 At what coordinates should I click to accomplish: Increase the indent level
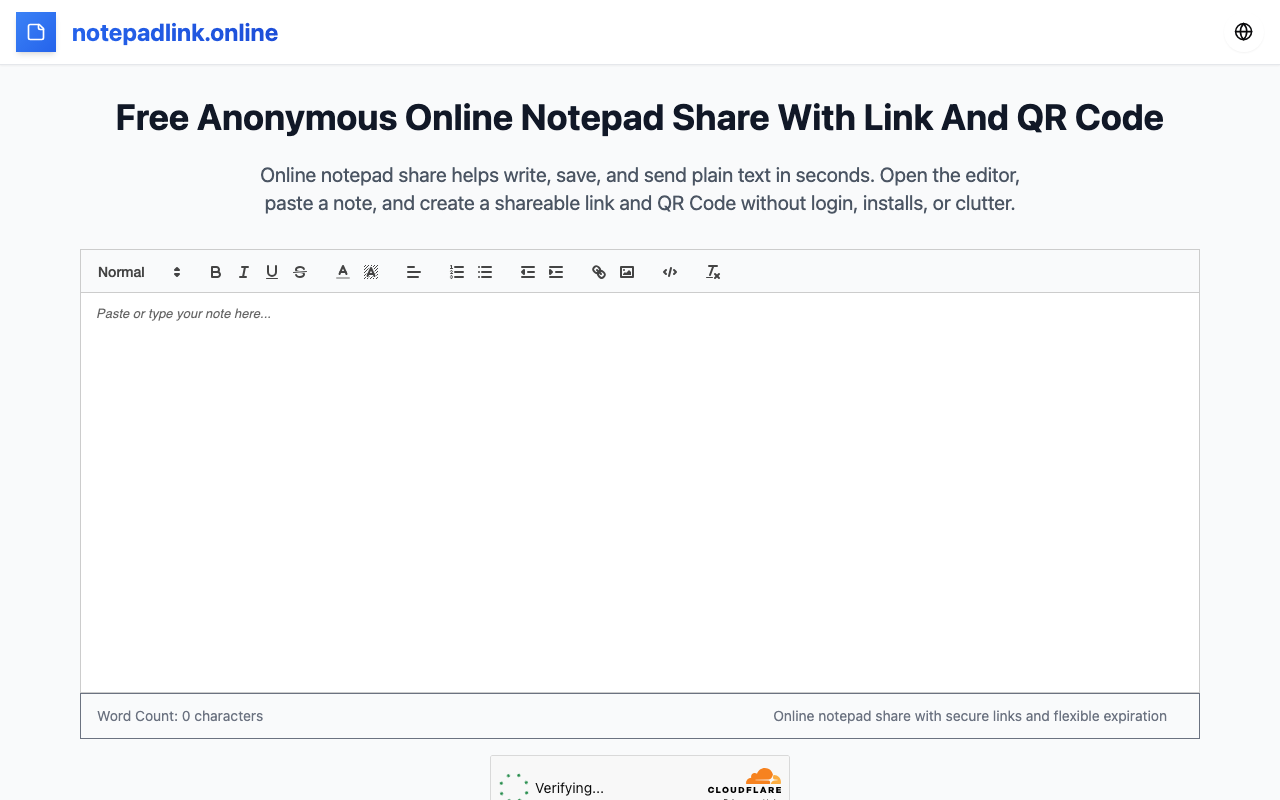tap(555, 272)
